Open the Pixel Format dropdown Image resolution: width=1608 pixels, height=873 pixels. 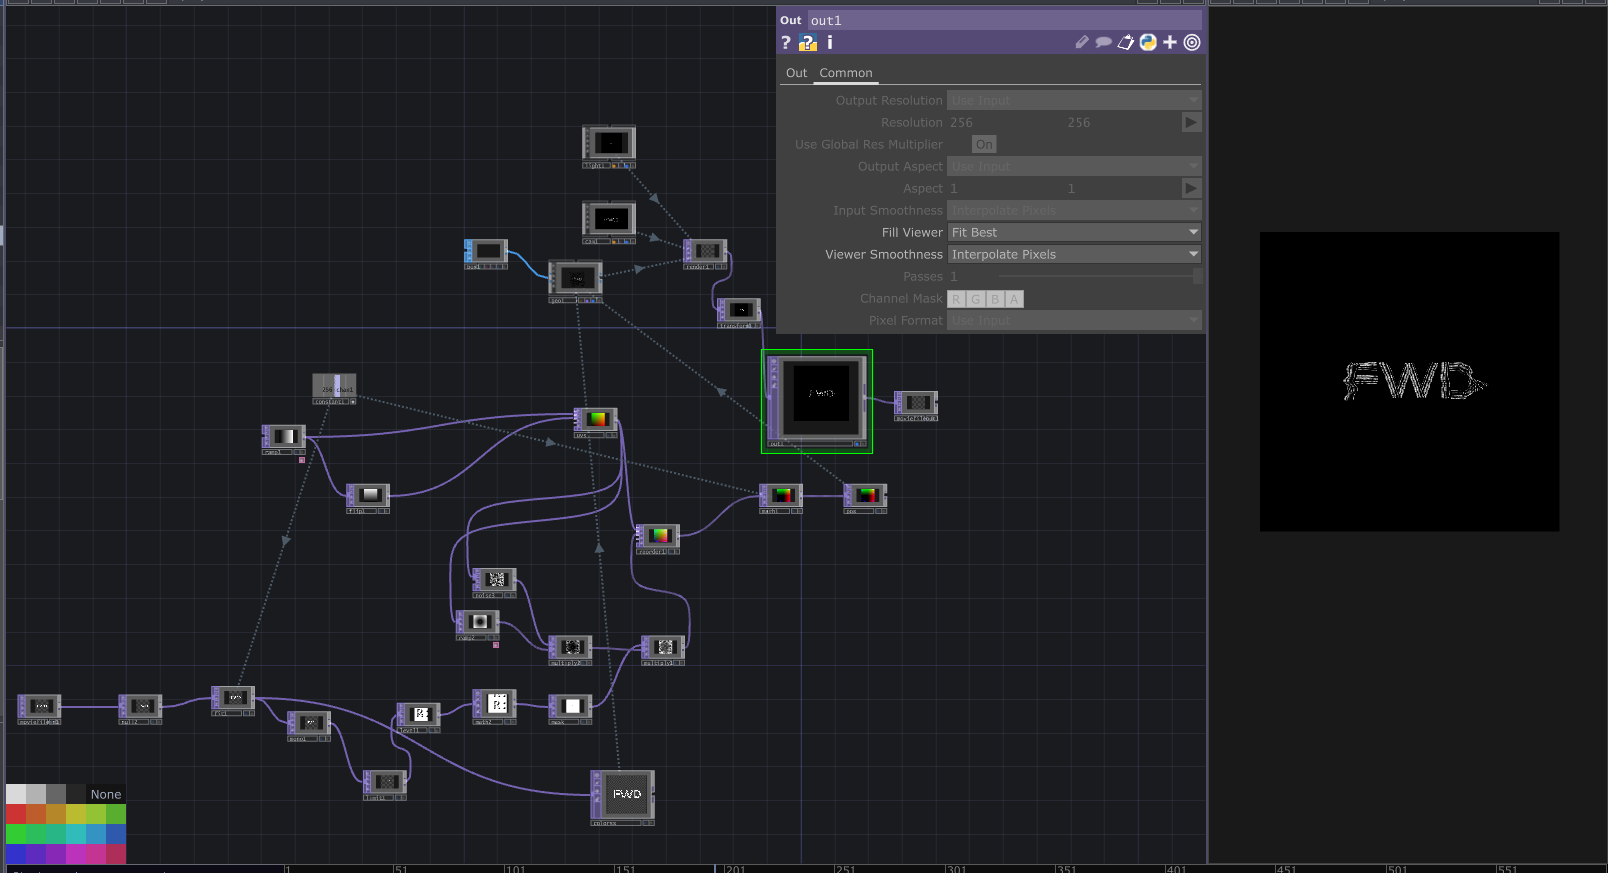(1074, 320)
